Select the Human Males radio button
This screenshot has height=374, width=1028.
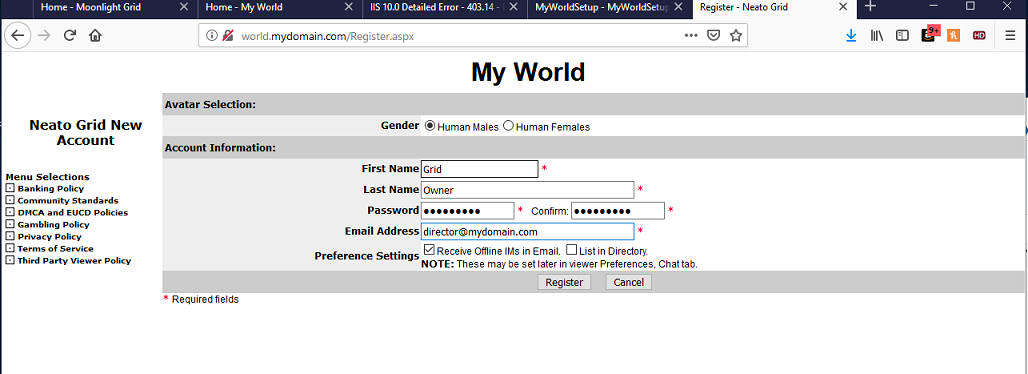[430, 126]
